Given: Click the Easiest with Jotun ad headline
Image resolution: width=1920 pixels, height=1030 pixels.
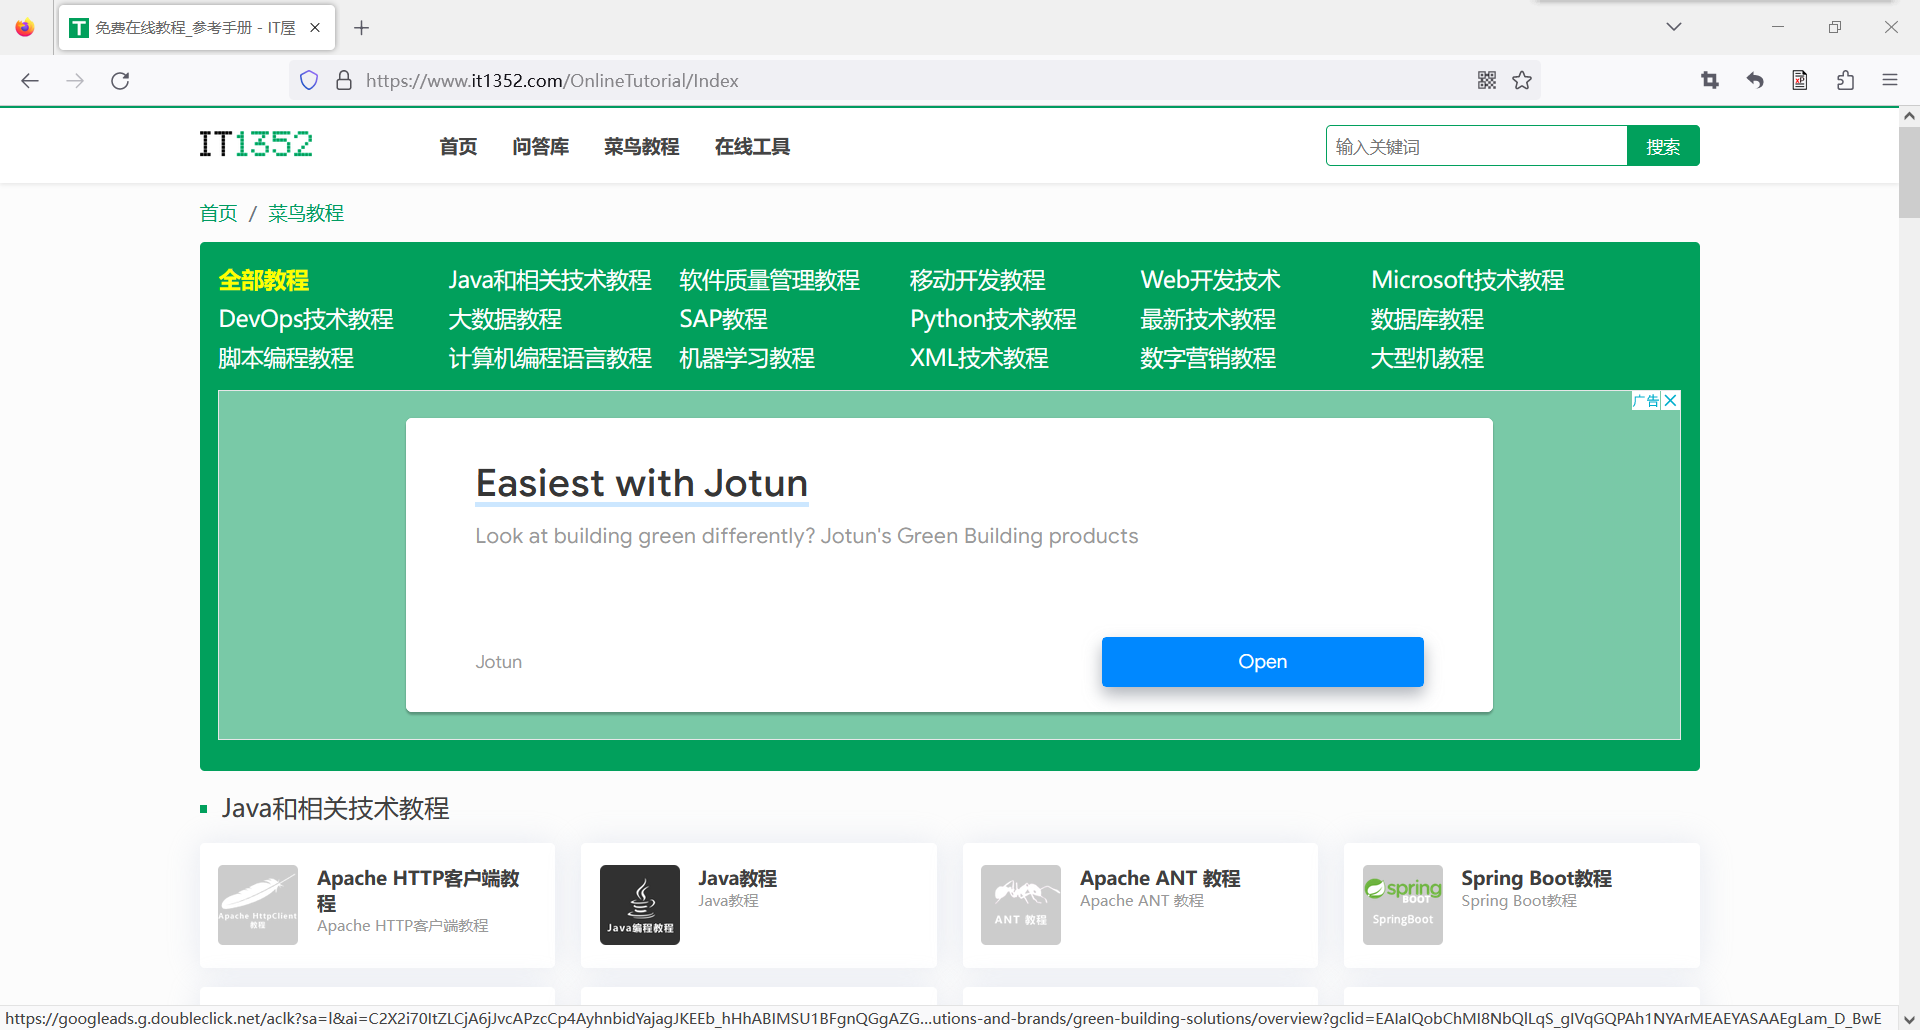Looking at the screenshot, I should 642,483.
